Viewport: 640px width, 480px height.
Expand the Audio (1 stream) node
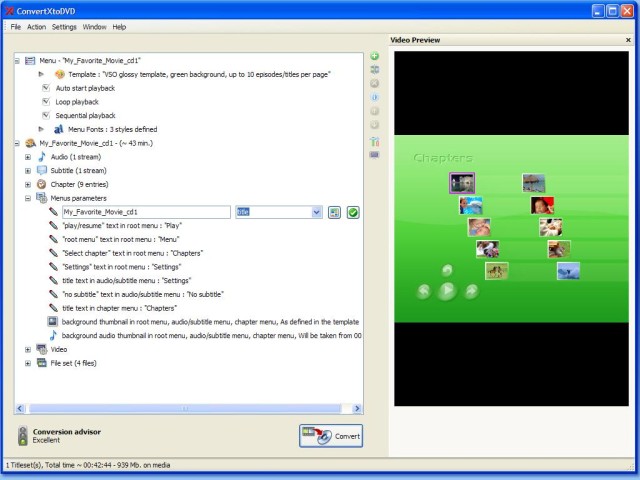pos(28,157)
